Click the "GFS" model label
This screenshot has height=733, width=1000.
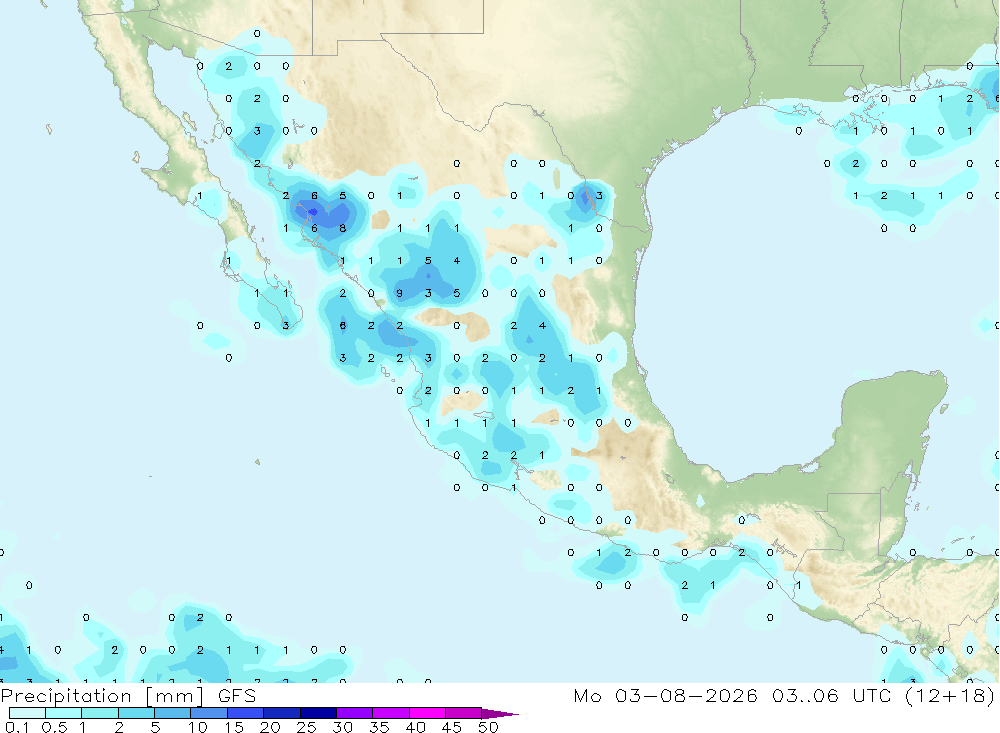[x=237, y=696]
